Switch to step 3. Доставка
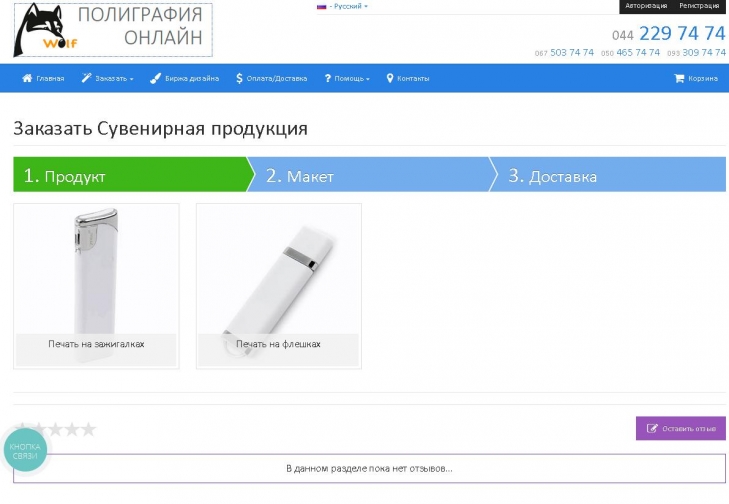The height and width of the screenshot is (504, 729). (x=607, y=174)
